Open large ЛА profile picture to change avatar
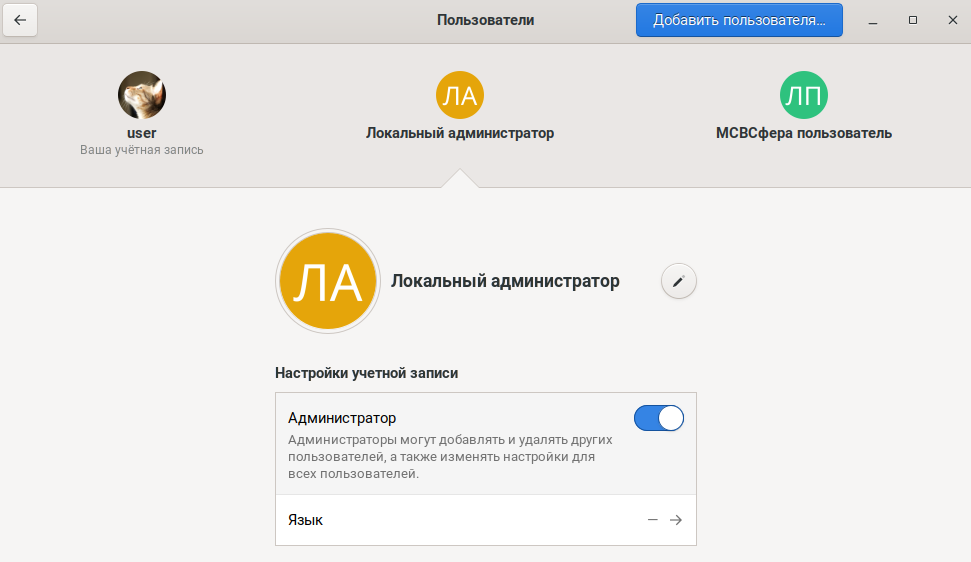 pyautogui.click(x=328, y=282)
